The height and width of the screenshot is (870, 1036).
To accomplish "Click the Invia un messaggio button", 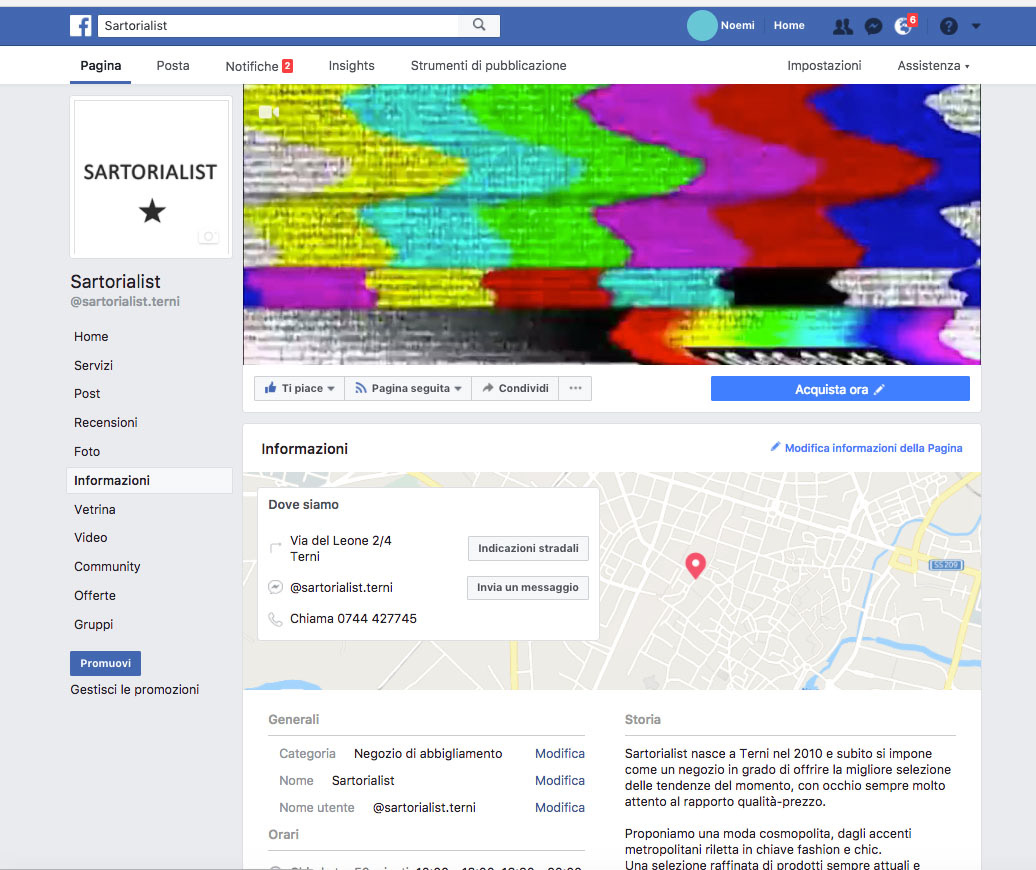I will [x=527, y=587].
